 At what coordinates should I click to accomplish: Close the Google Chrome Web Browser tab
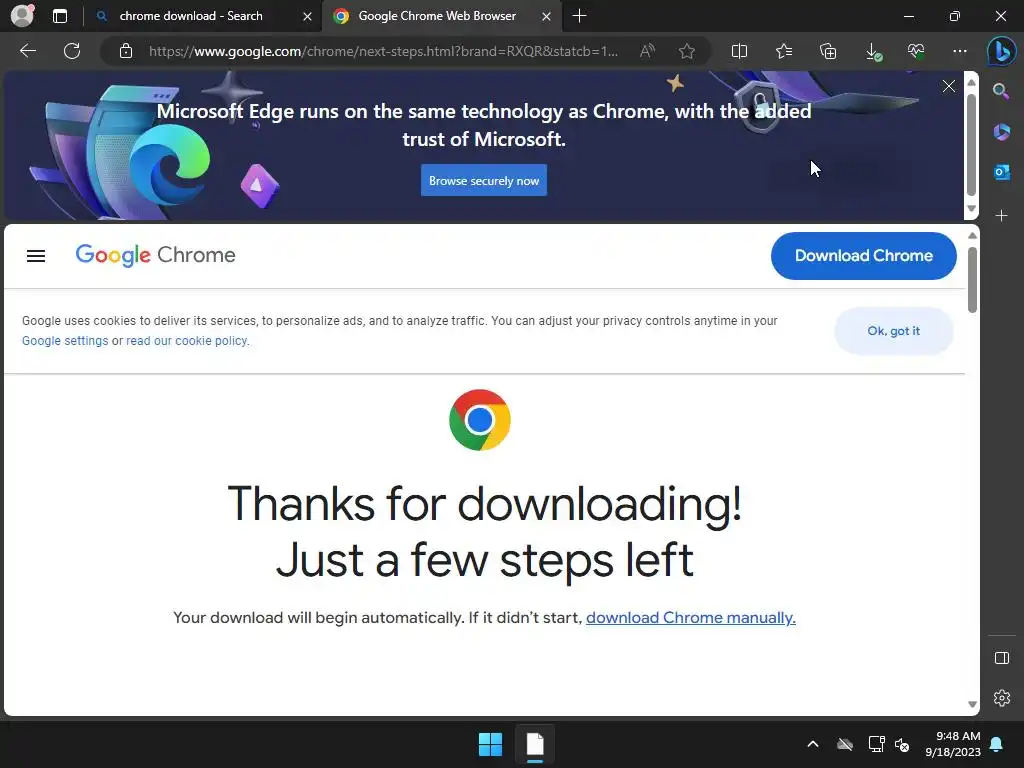[546, 16]
